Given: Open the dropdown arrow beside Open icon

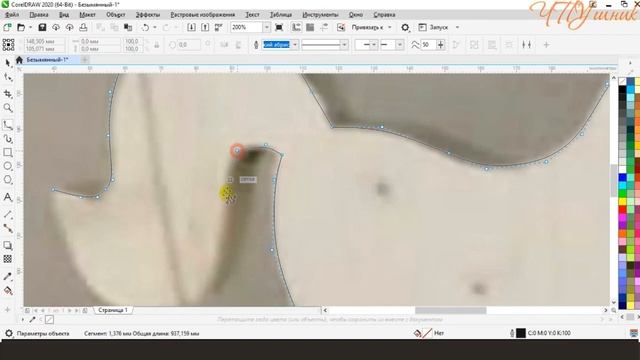Looking at the screenshot, I should [x=30, y=27].
